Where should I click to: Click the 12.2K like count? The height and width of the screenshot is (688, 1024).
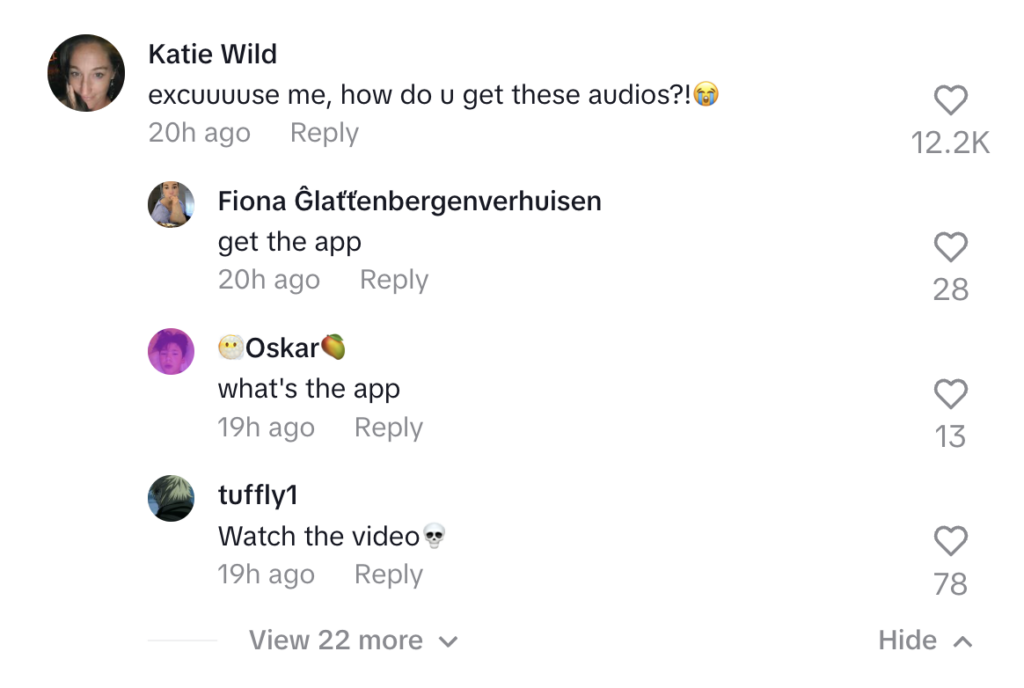coord(950,143)
